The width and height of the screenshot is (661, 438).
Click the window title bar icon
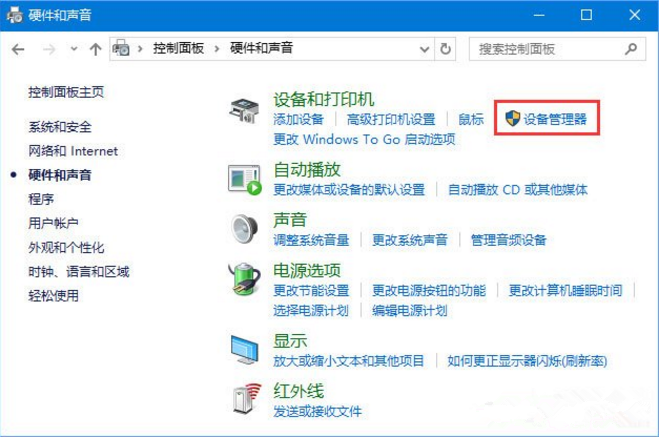coord(15,15)
